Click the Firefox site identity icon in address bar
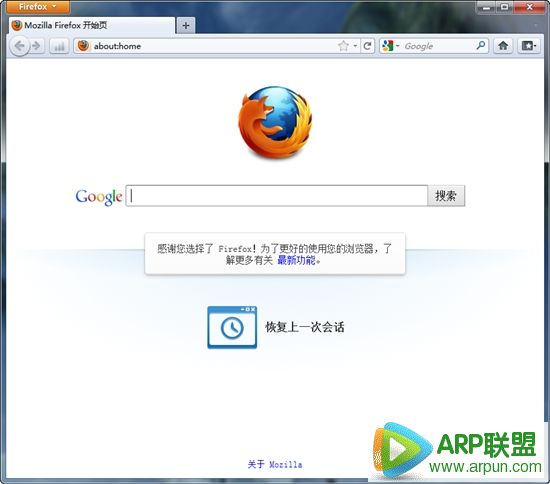550x484 pixels. pyautogui.click(x=83, y=46)
